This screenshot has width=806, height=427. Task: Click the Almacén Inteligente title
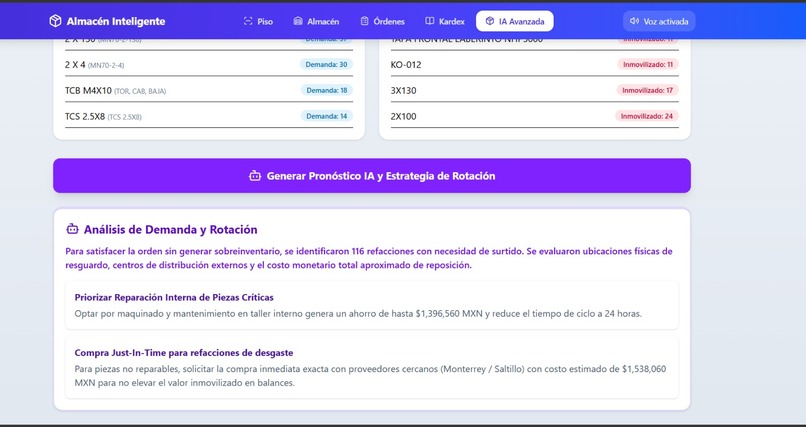(x=116, y=21)
